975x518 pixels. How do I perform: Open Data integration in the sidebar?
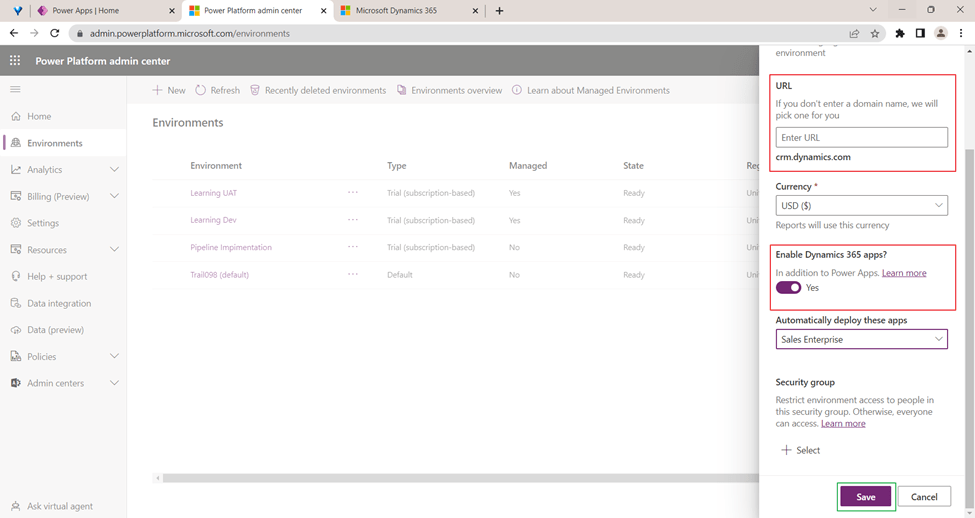(58, 303)
